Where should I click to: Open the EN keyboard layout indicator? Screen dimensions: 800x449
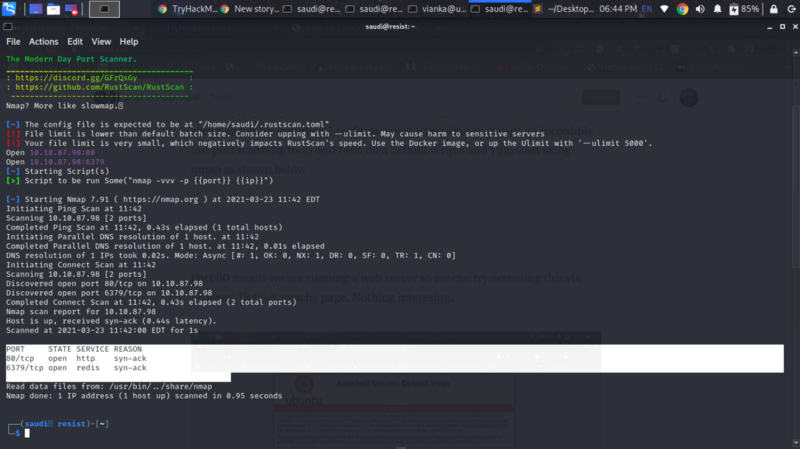point(646,9)
